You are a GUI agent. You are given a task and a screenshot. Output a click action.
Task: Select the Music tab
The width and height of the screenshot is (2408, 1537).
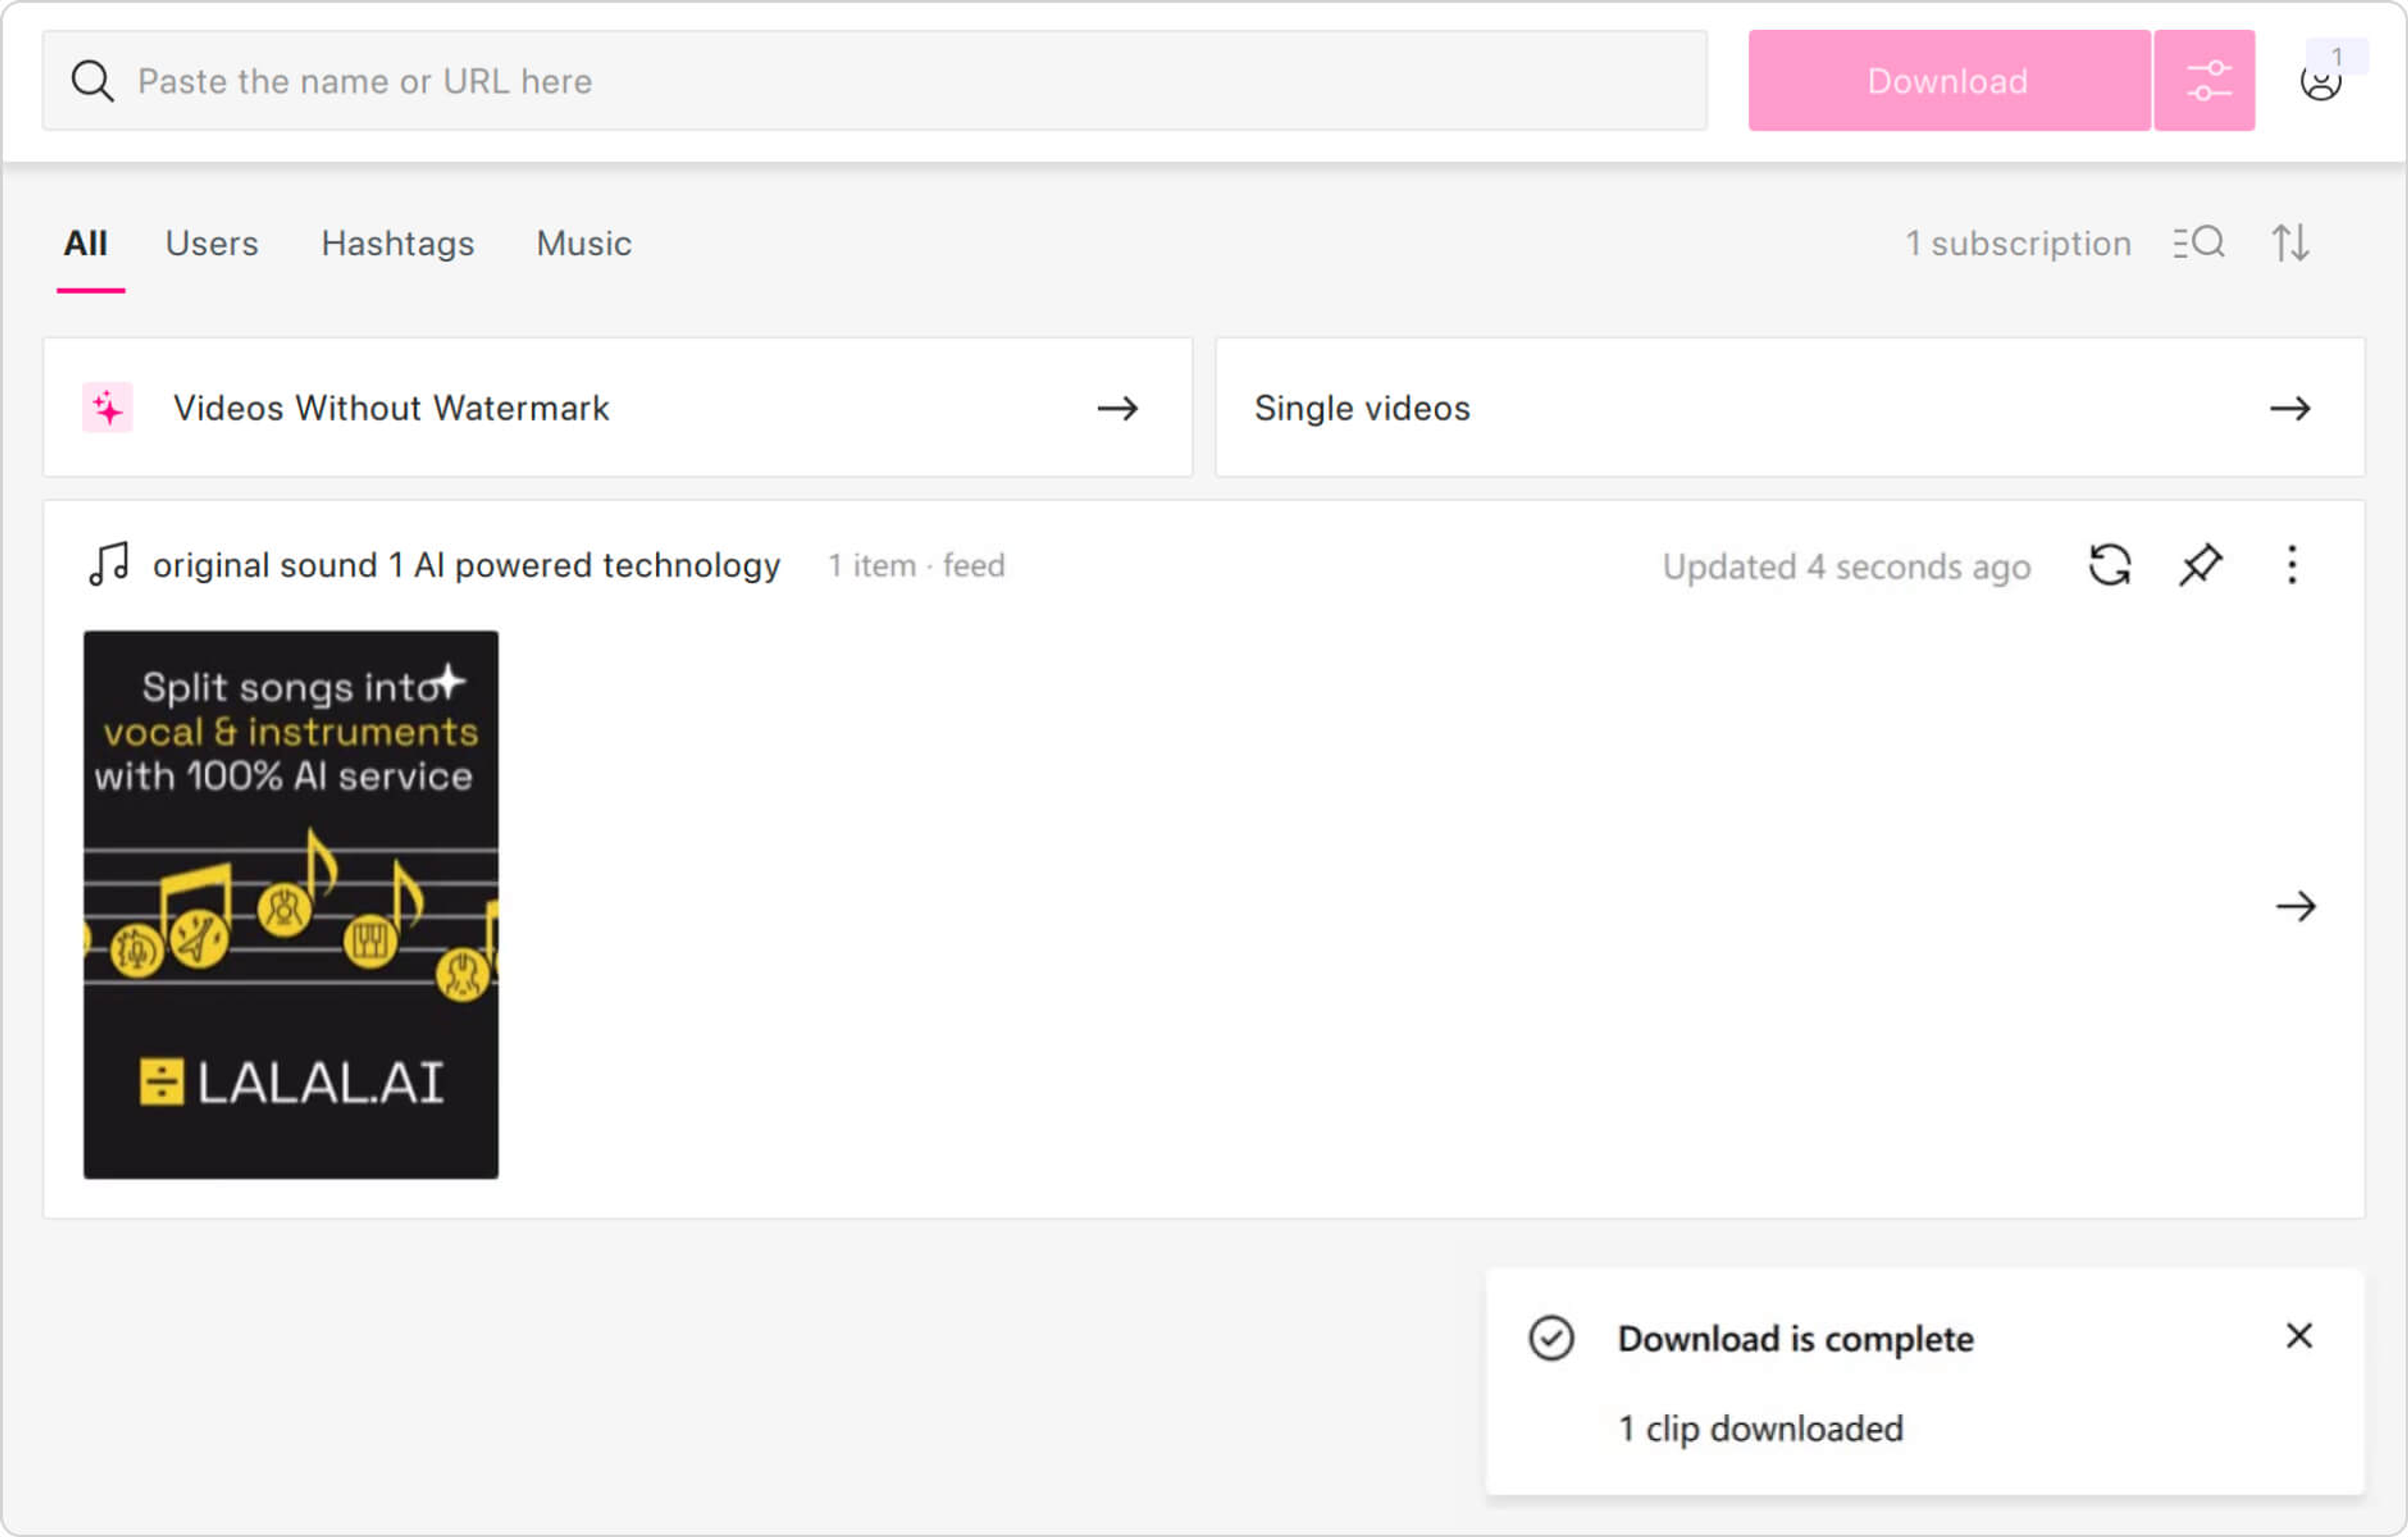583,243
